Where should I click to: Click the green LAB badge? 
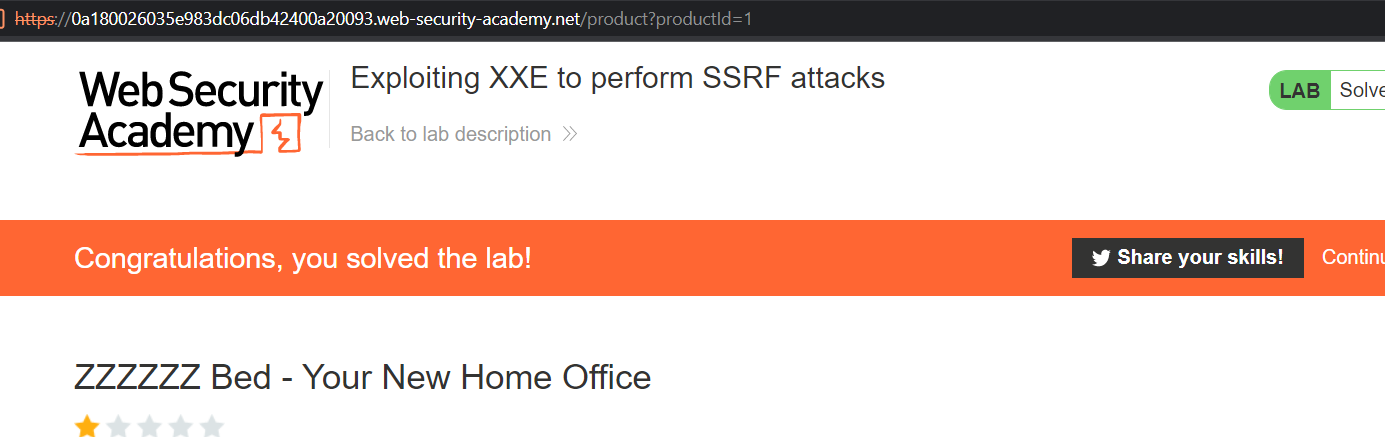[1299, 90]
